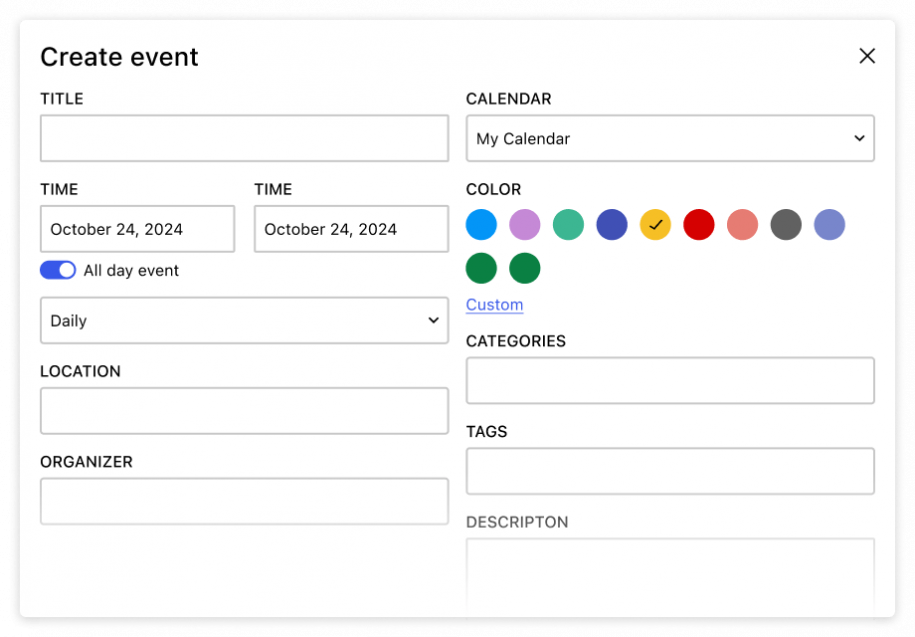
Task: Click into the Organizer field
Action: [x=244, y=501]
